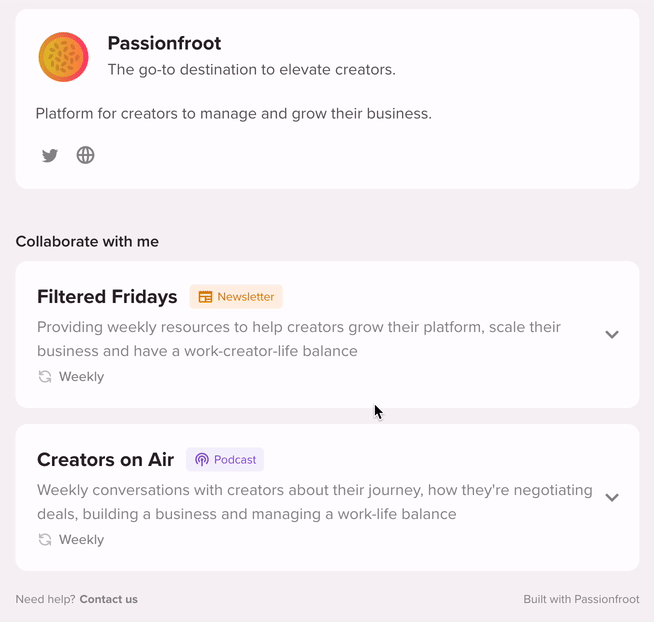Click the Collaborate with me heading

point(87,241)
